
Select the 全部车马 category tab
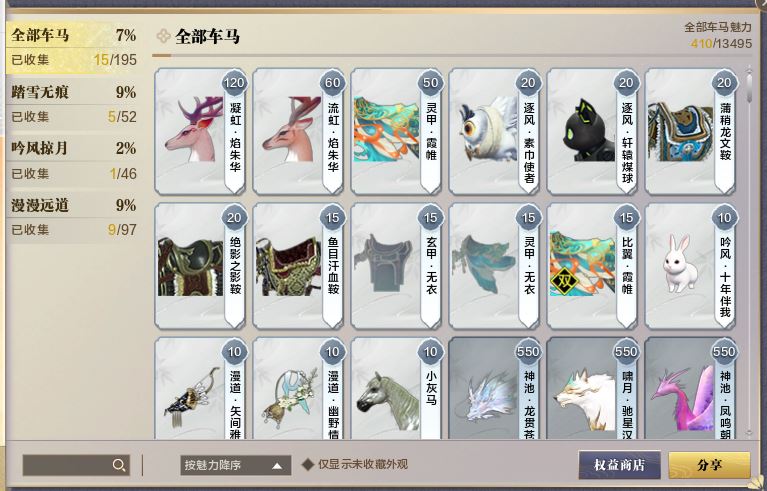click(x=73, y=47)
